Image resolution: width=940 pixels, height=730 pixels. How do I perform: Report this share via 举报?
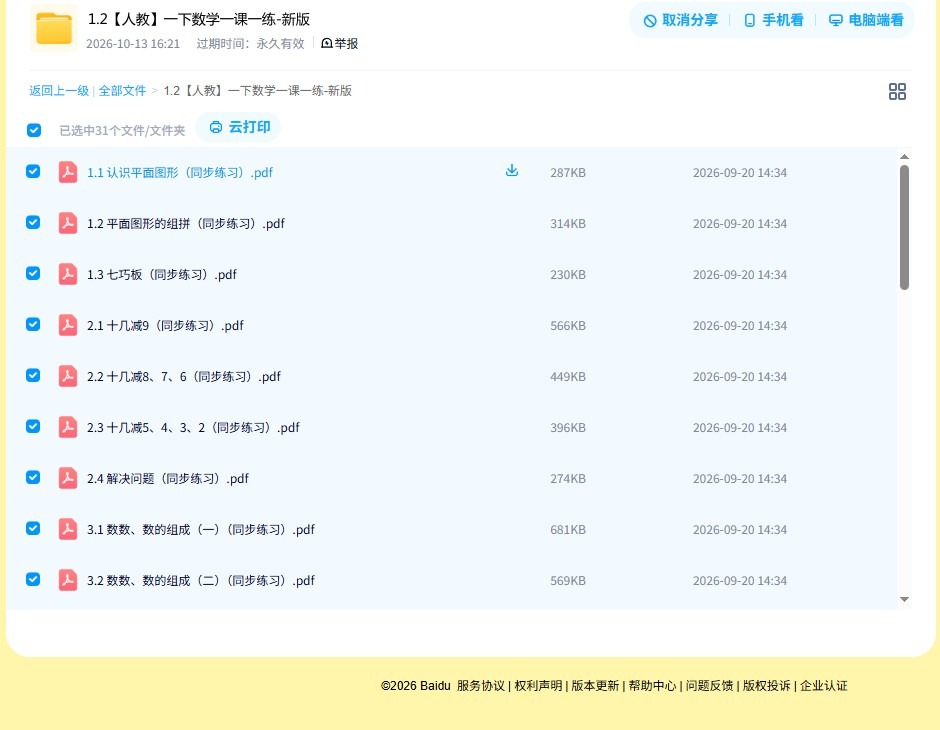(339, 43)
